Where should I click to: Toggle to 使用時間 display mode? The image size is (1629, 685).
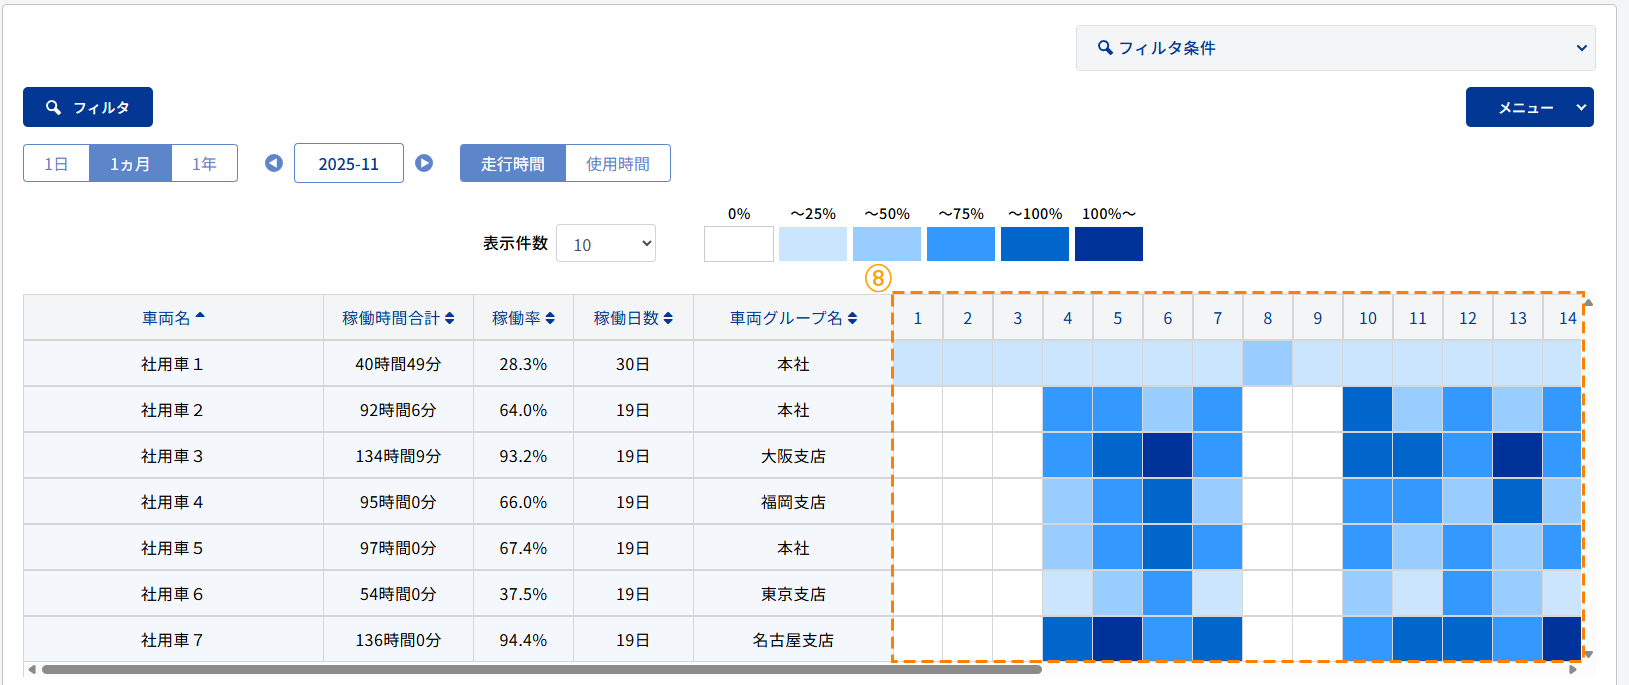617,164
